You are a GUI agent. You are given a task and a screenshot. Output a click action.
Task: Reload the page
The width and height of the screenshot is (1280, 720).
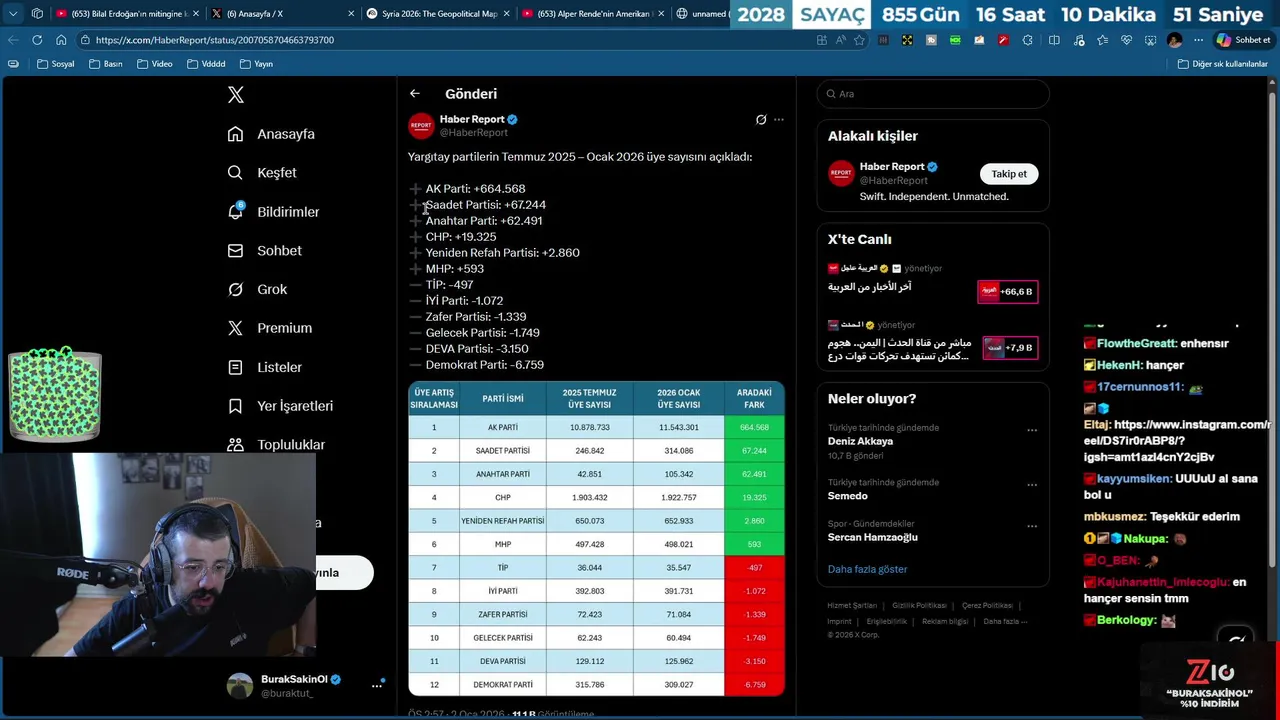(x=37, y=40)
